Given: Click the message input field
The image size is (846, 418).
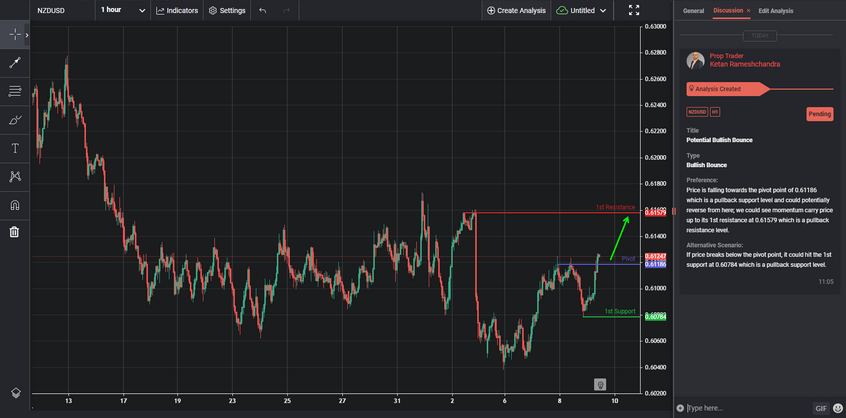Looking at the screenshot, I should pyautogui.click(x=747, y=408).
